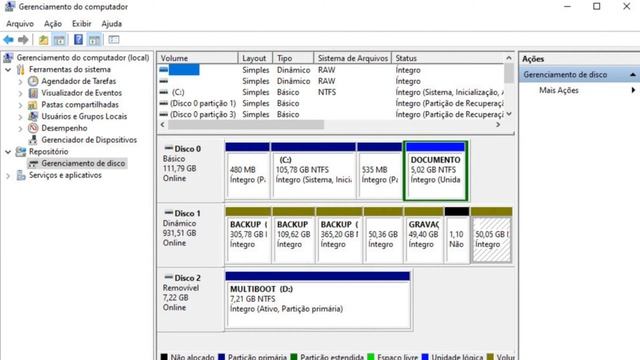Sort by Layout column header
The image size is (640, 360).
pos(256,58)
